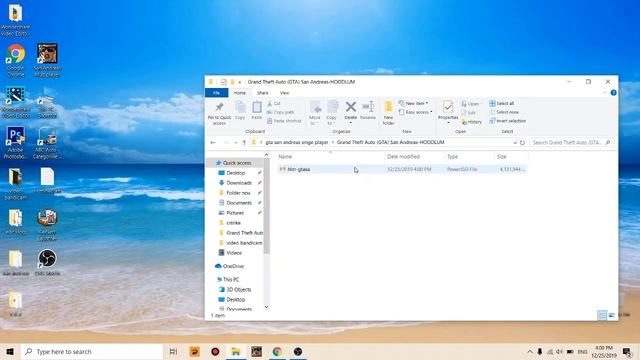Viewport: 640px width, 360px height.
Task: Click the Windows Start button
Action: [x=10, y=351]
